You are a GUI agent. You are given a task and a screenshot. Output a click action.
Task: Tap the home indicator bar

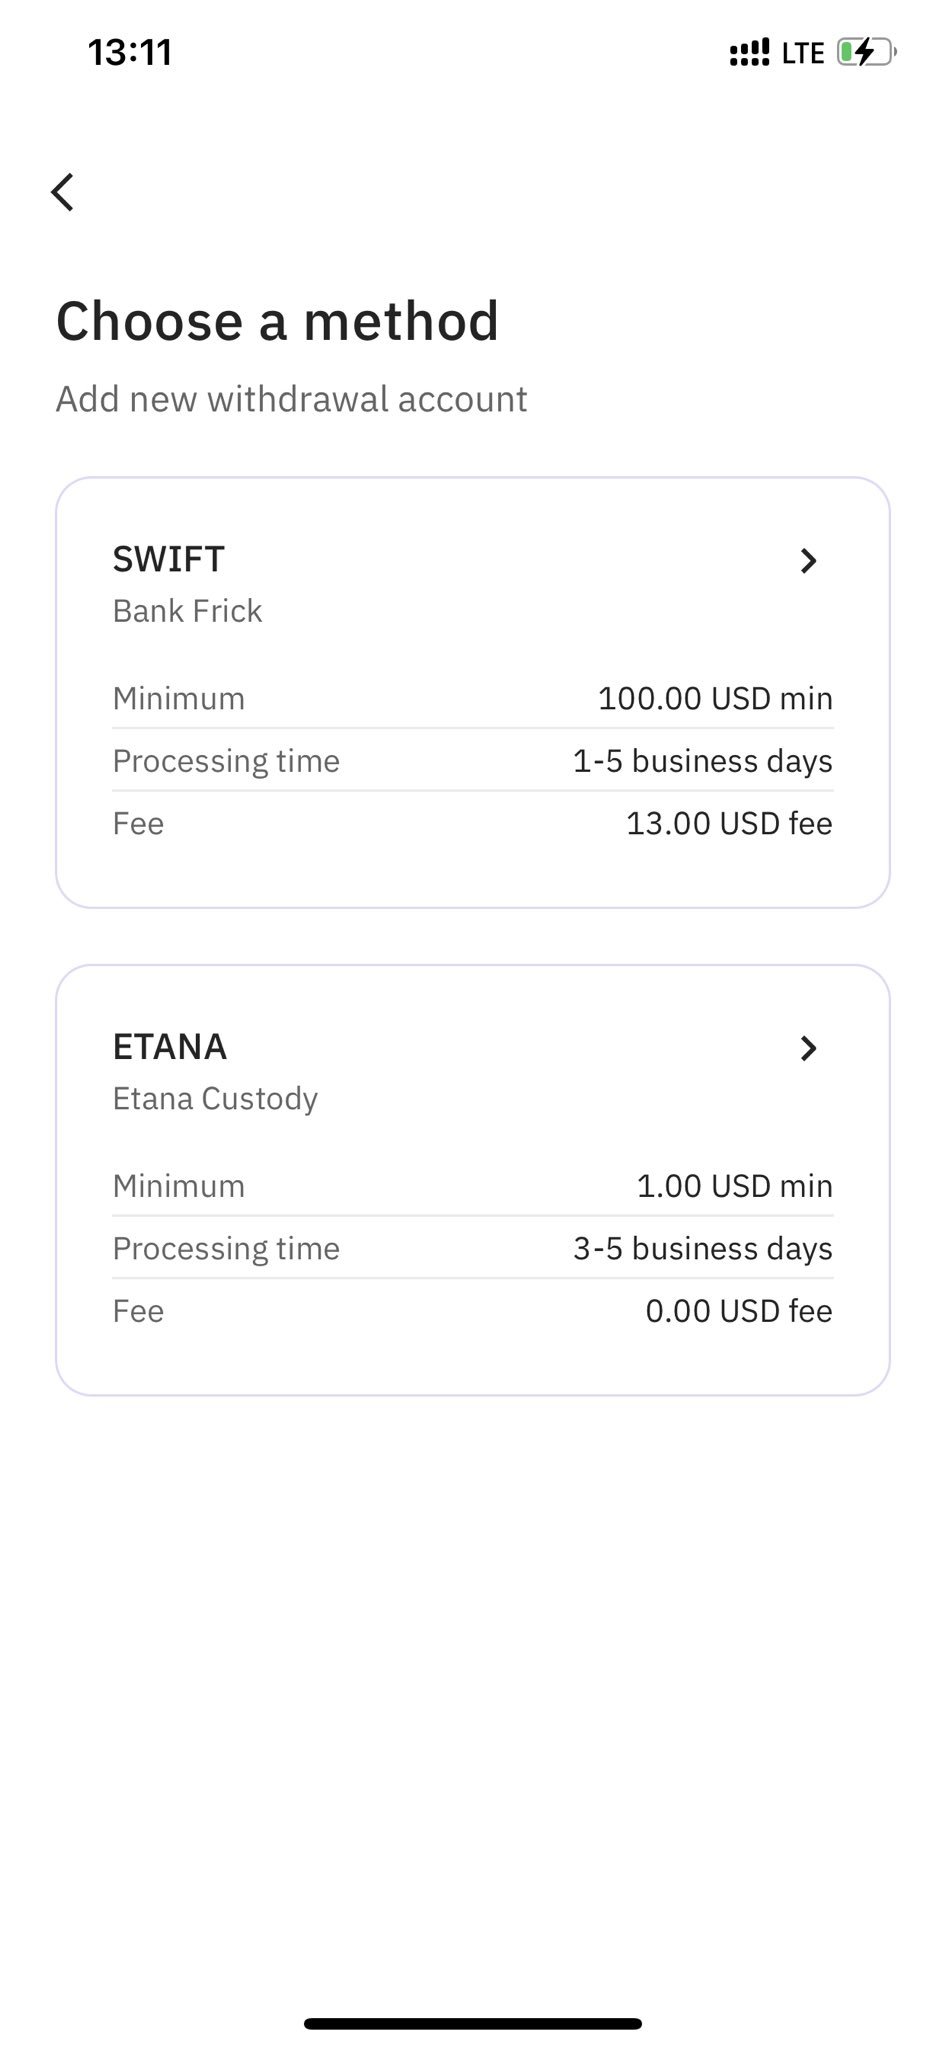coord(473,2023)
